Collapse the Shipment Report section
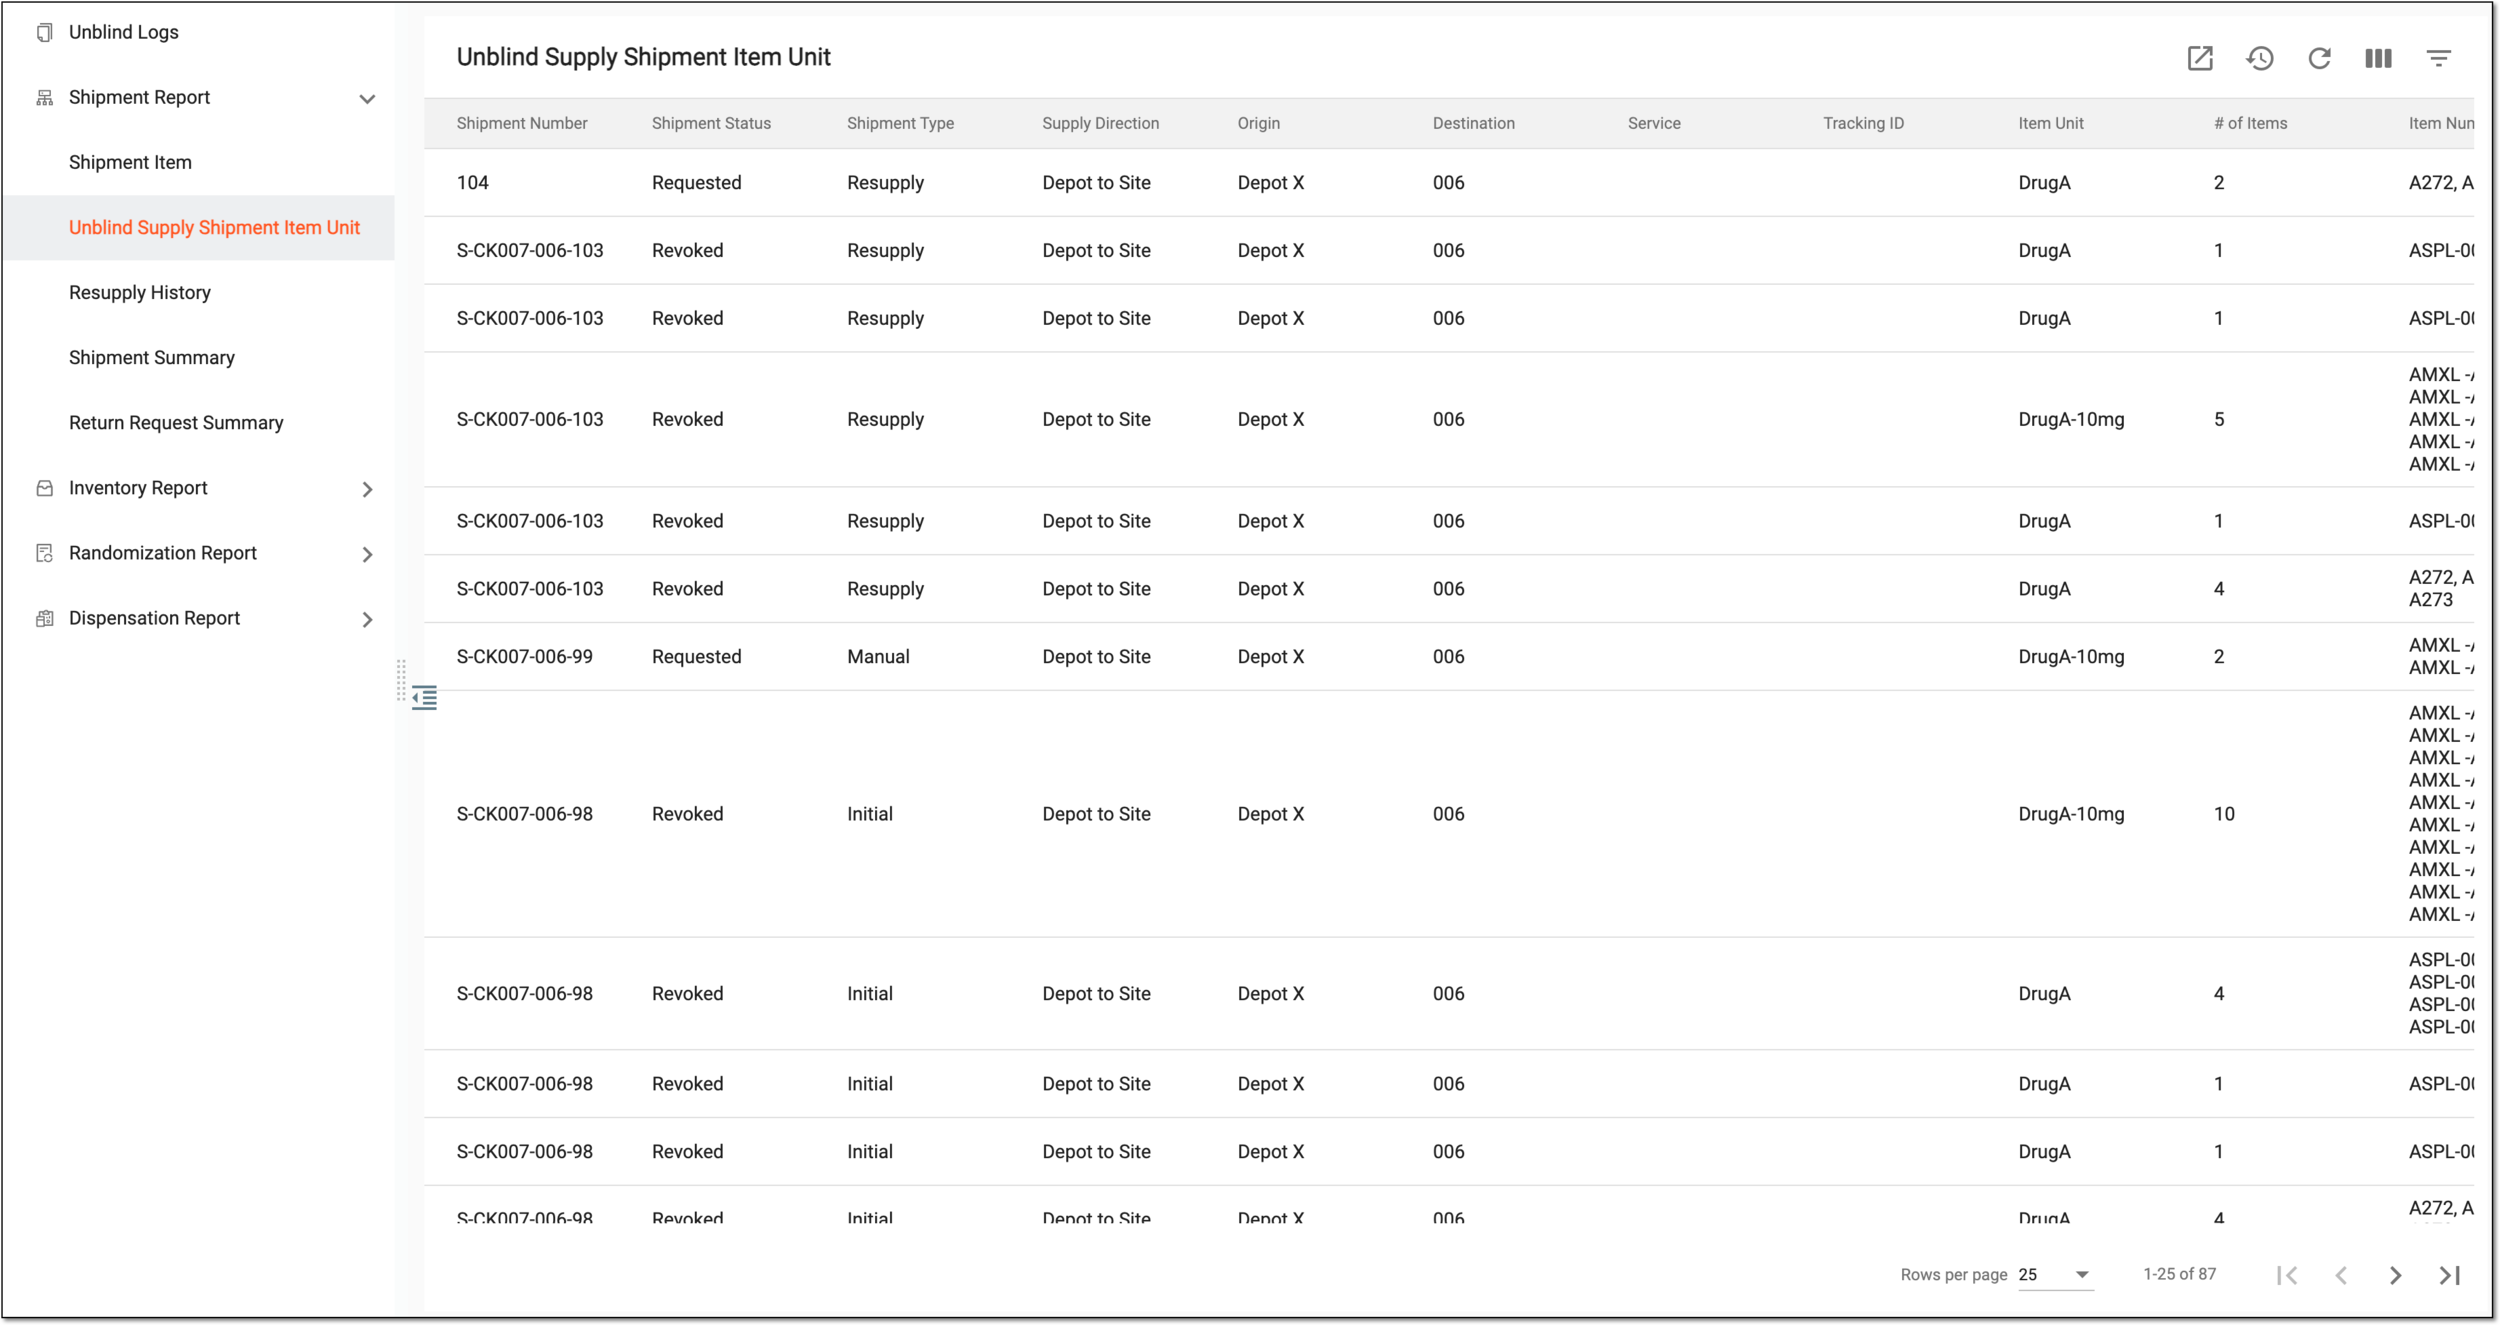 367,98
